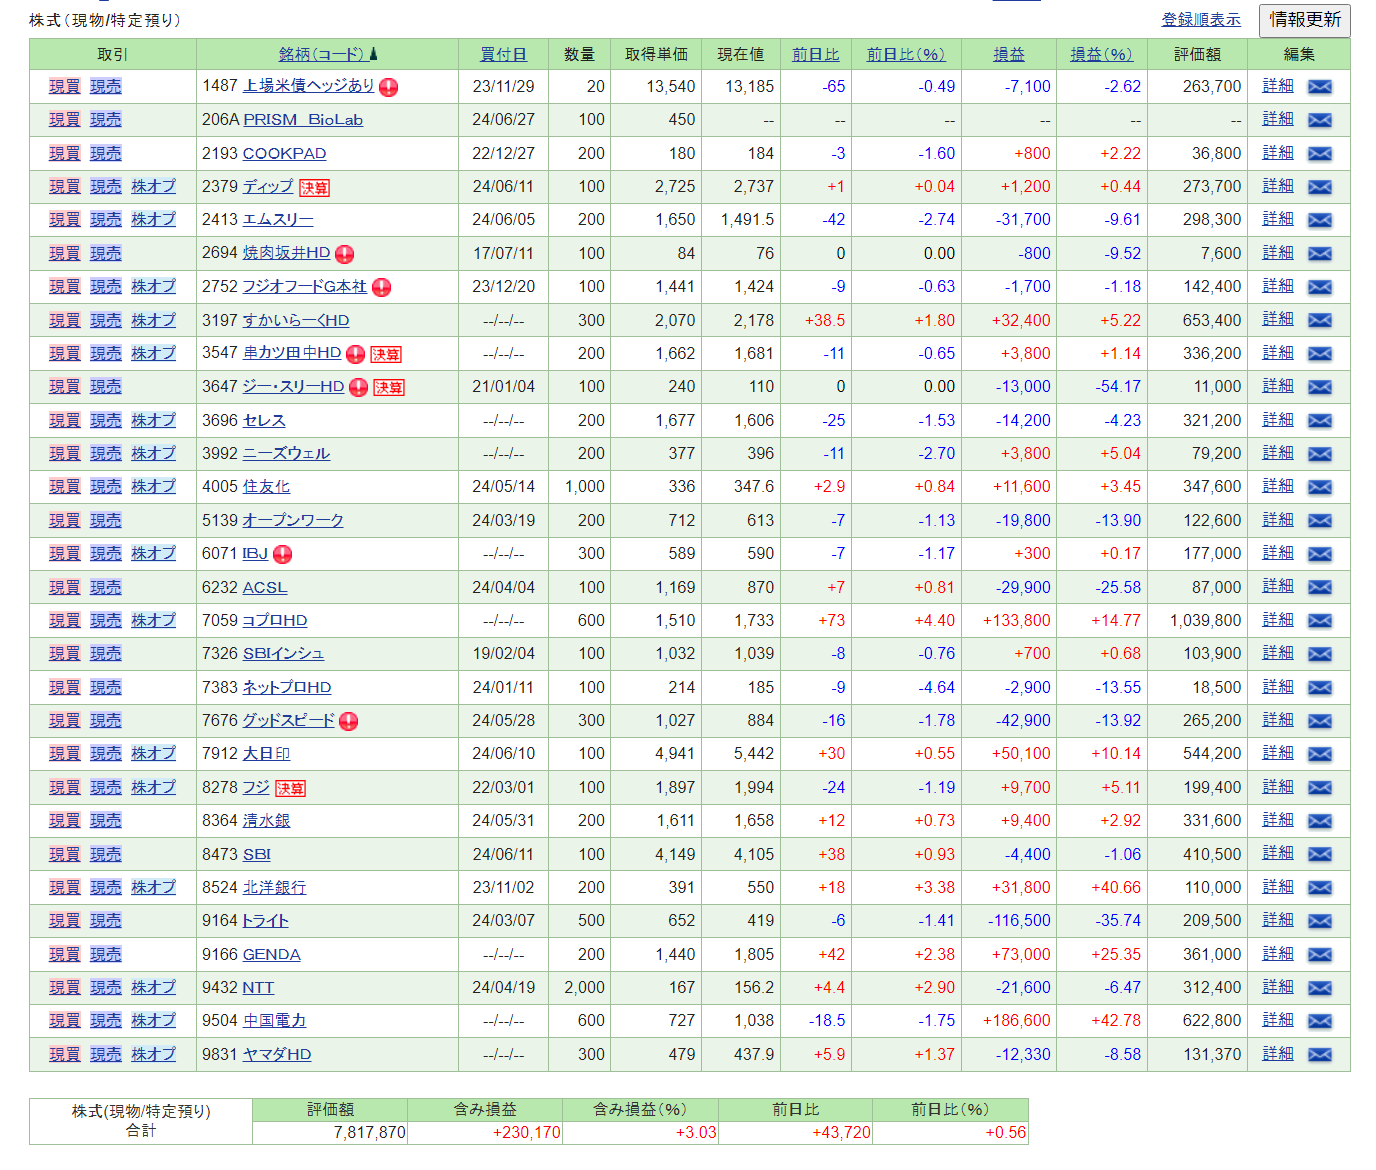The image size is (1376, 1170).
Task: Open 株オプ for 住友化
Action: (x=153, y=487)
